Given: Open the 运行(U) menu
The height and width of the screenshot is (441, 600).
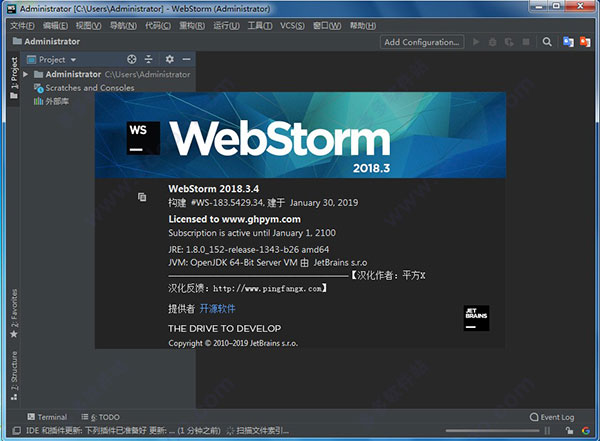Looking at the screenshot, I should pyautogui.click(x=227, y=26).
